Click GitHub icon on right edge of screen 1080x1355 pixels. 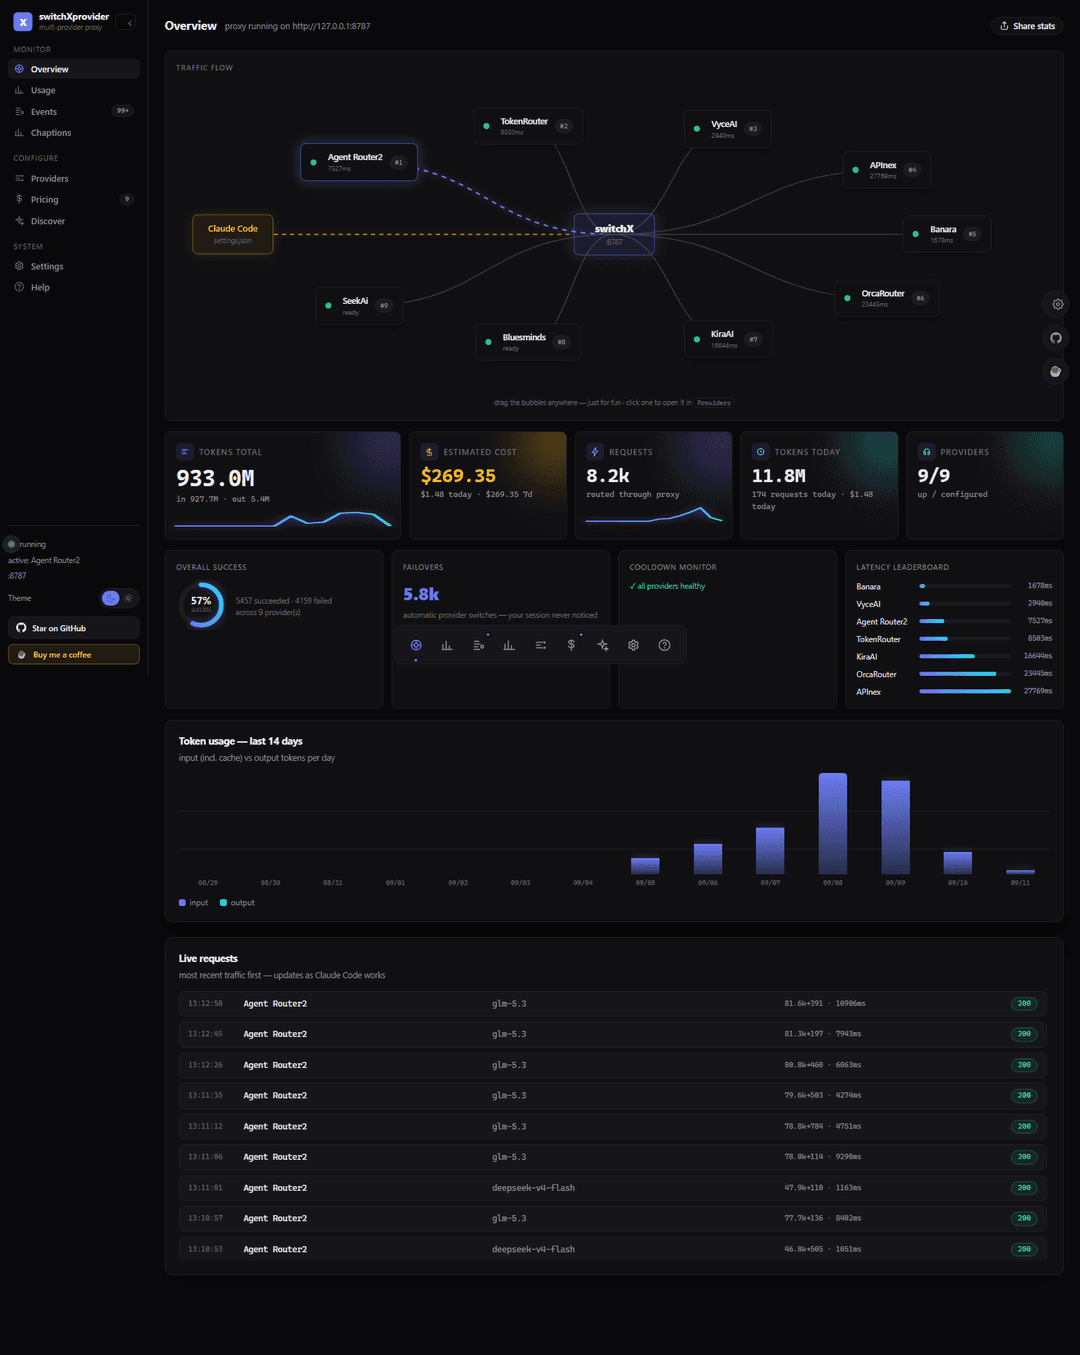pos(1057,338)
